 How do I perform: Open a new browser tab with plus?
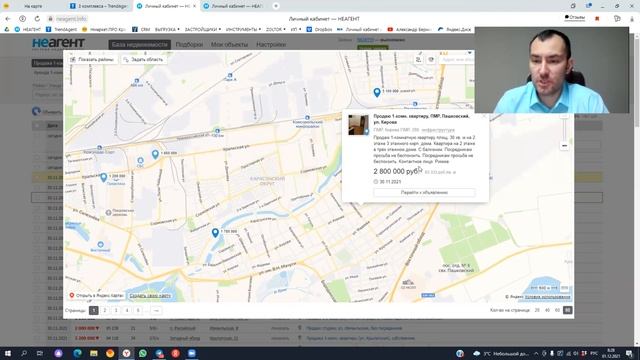pyautogui.click(x=276, y=6)
